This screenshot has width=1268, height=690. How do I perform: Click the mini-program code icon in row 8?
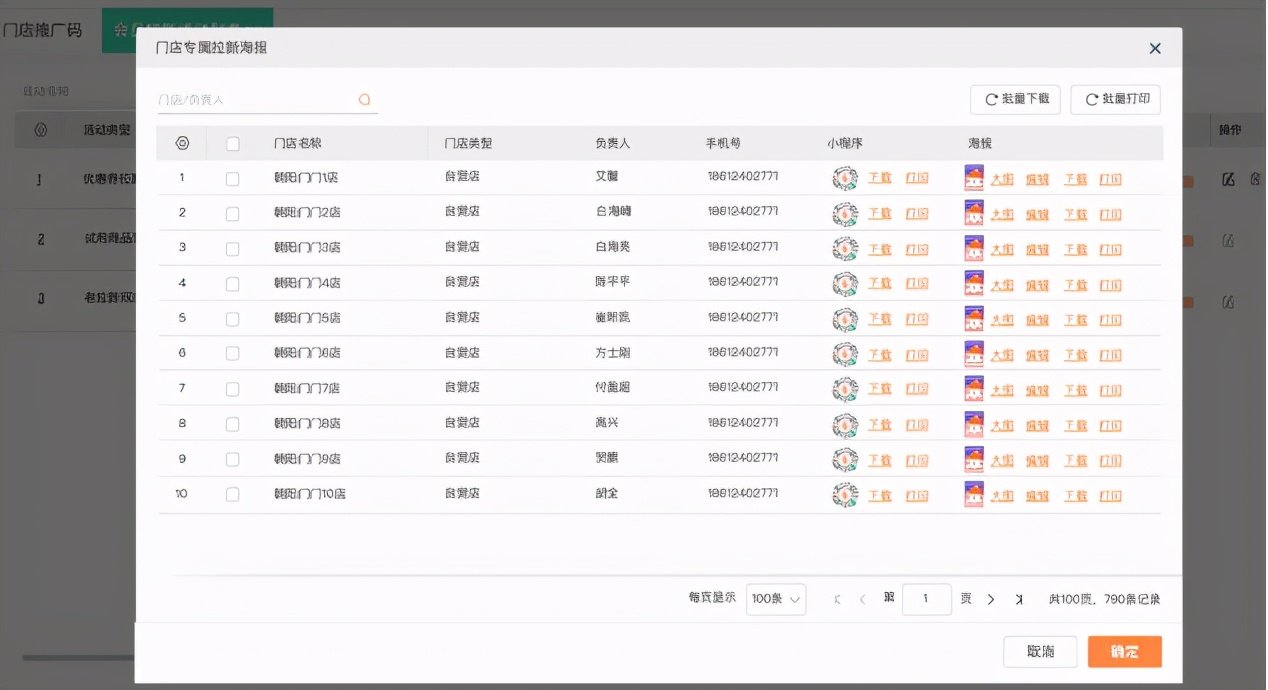845,424
